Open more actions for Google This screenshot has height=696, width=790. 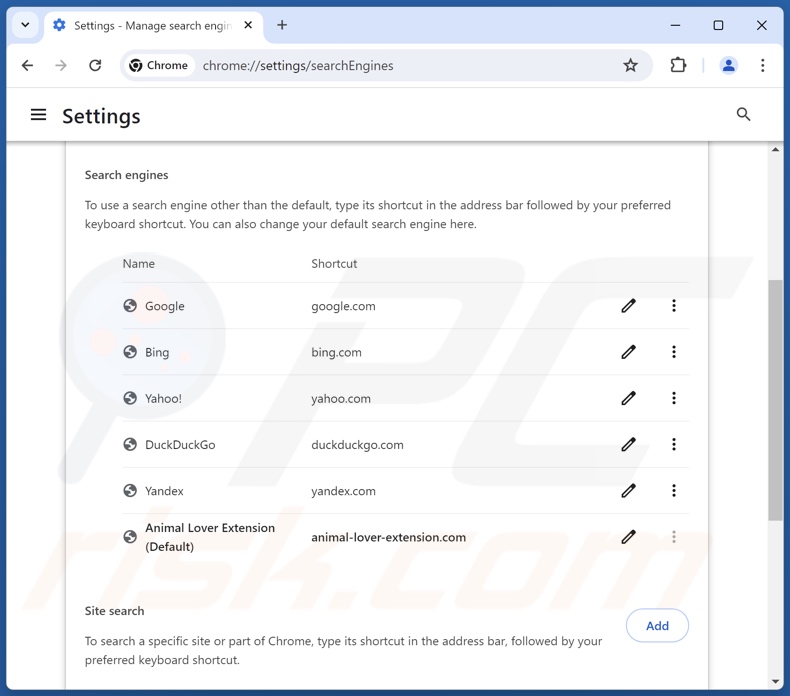tap(674, 306)
